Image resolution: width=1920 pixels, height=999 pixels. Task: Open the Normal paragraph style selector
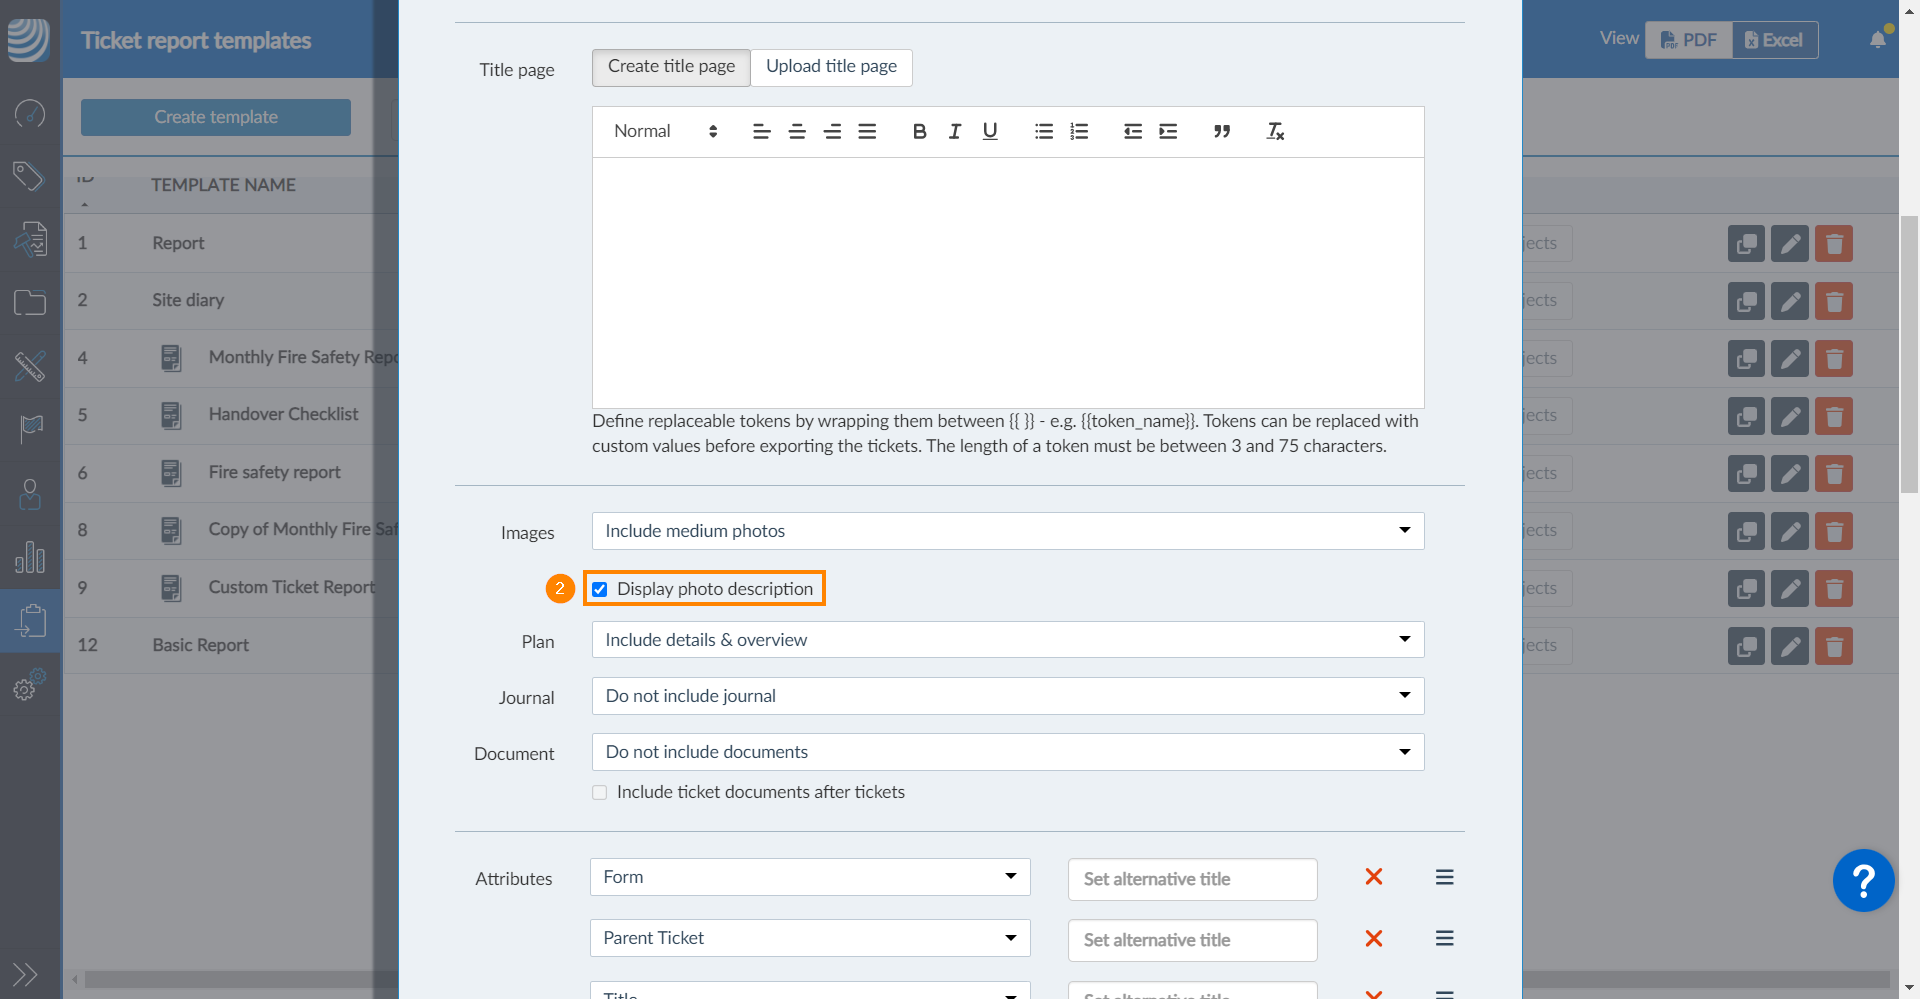coord(665,131)
